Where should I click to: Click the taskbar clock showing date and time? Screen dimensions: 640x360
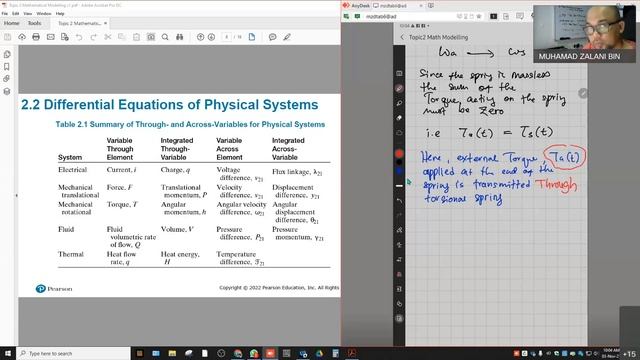click(611, 353)
